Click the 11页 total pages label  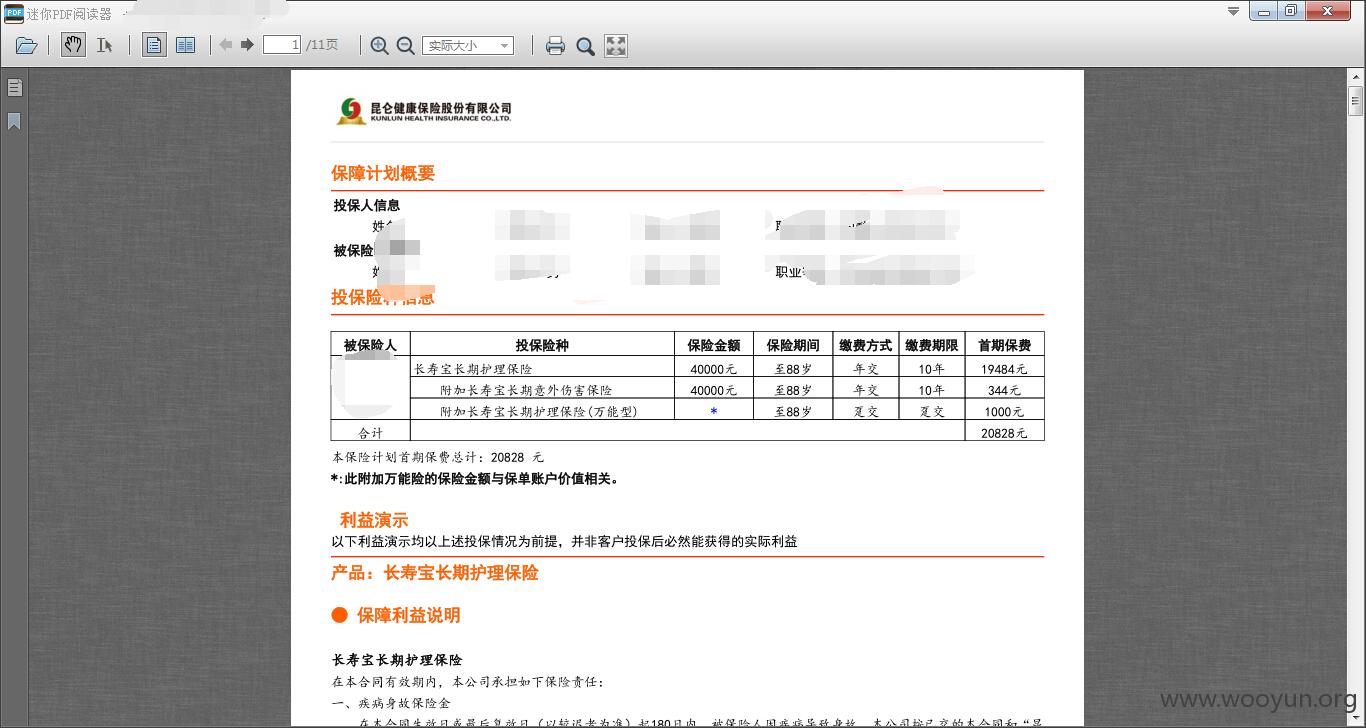point(322,45)
